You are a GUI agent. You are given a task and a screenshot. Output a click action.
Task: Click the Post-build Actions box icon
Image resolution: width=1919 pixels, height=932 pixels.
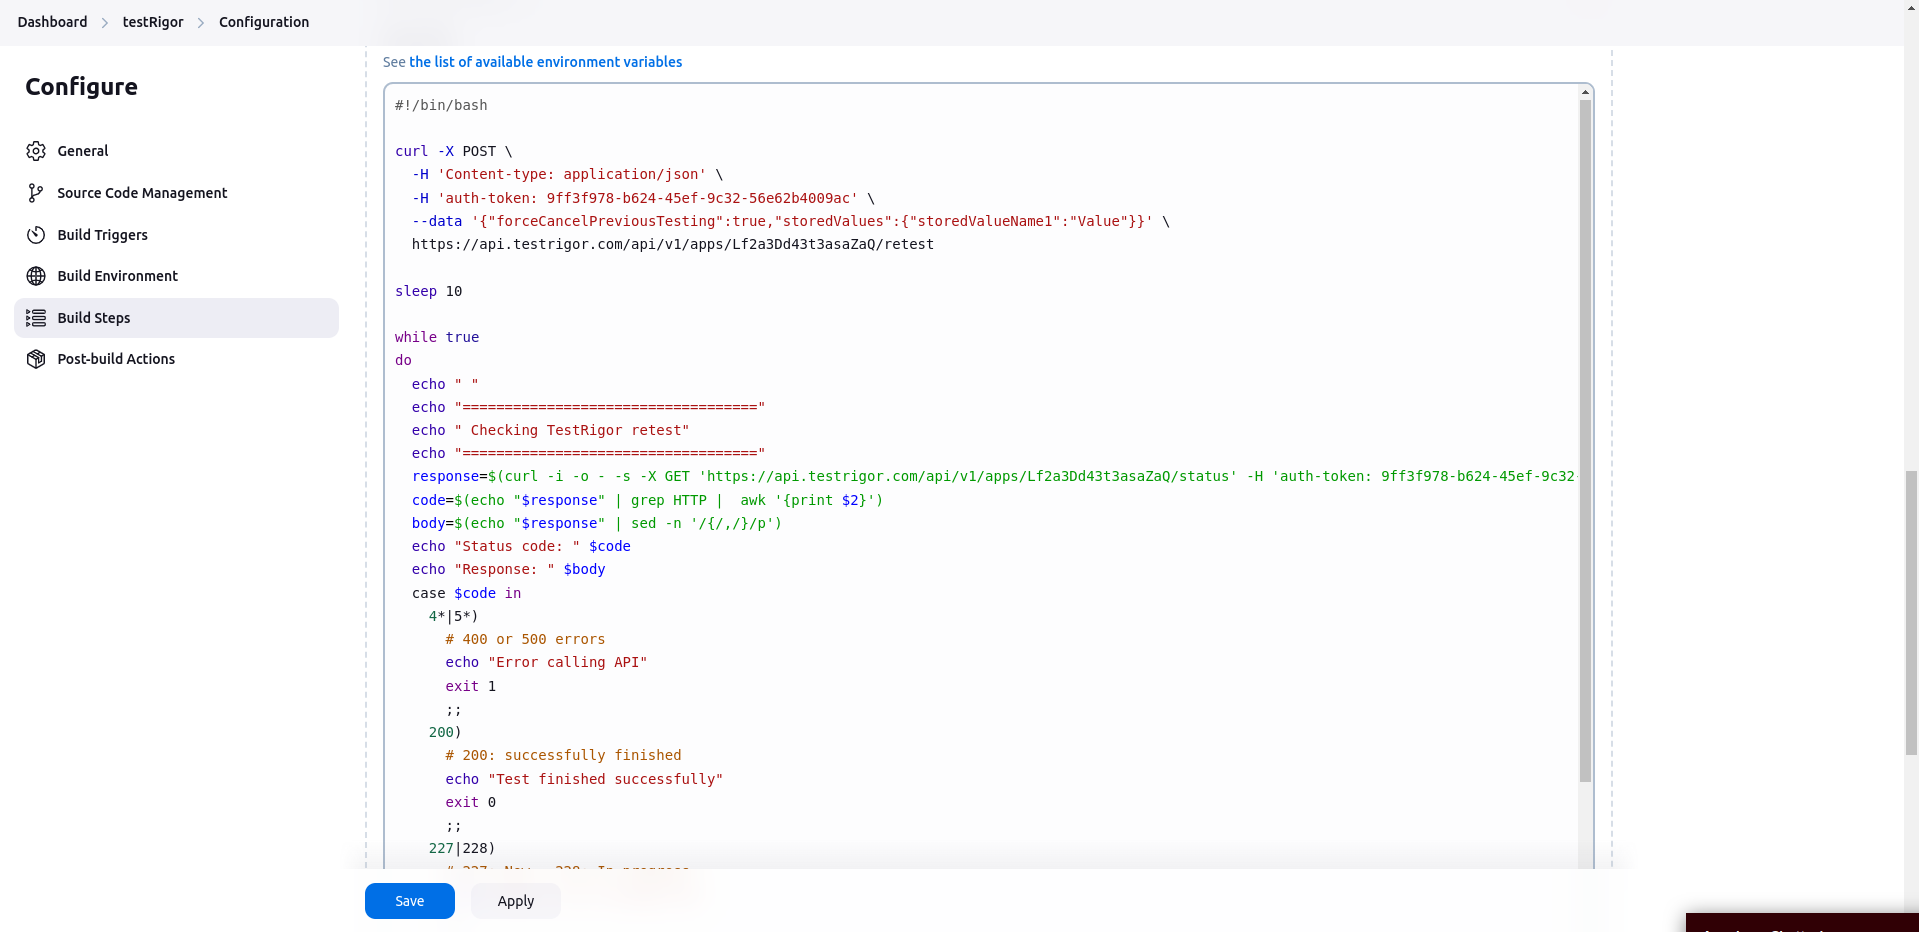(x=36, y=359)
